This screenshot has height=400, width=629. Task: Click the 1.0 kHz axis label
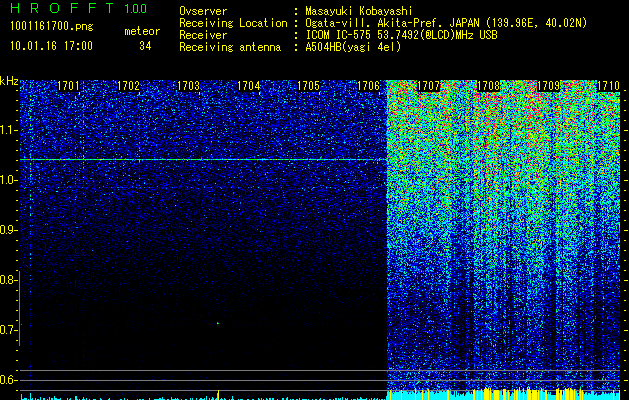click(8, 180)
